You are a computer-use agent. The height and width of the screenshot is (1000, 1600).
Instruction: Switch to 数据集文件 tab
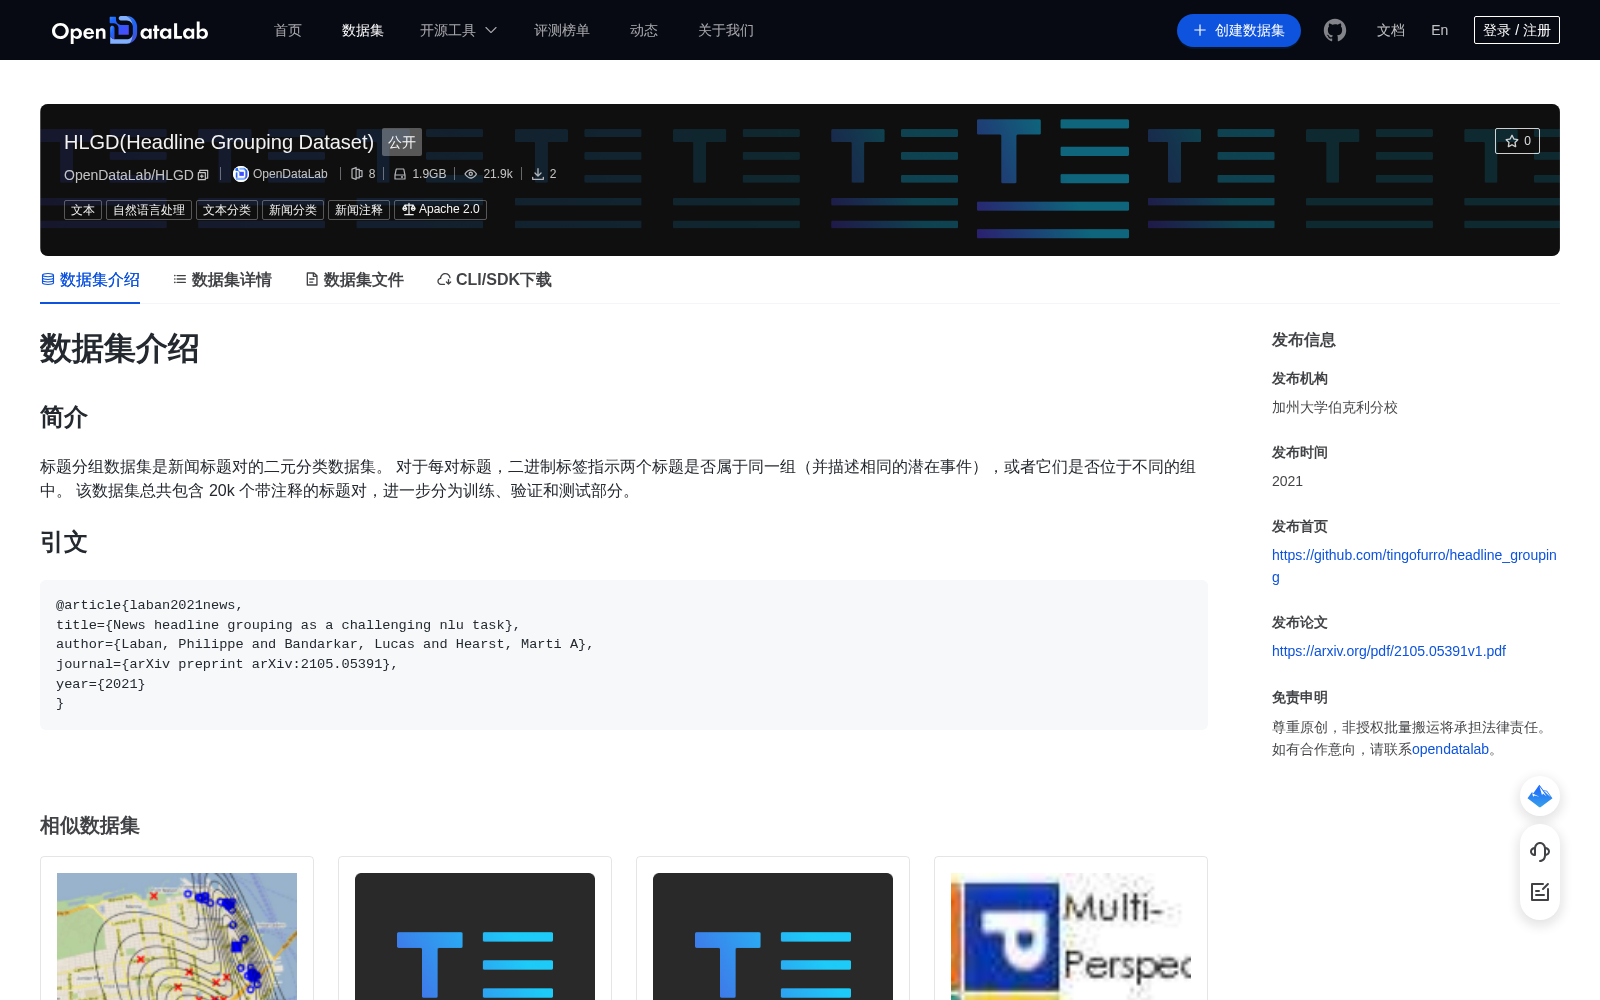354,280
